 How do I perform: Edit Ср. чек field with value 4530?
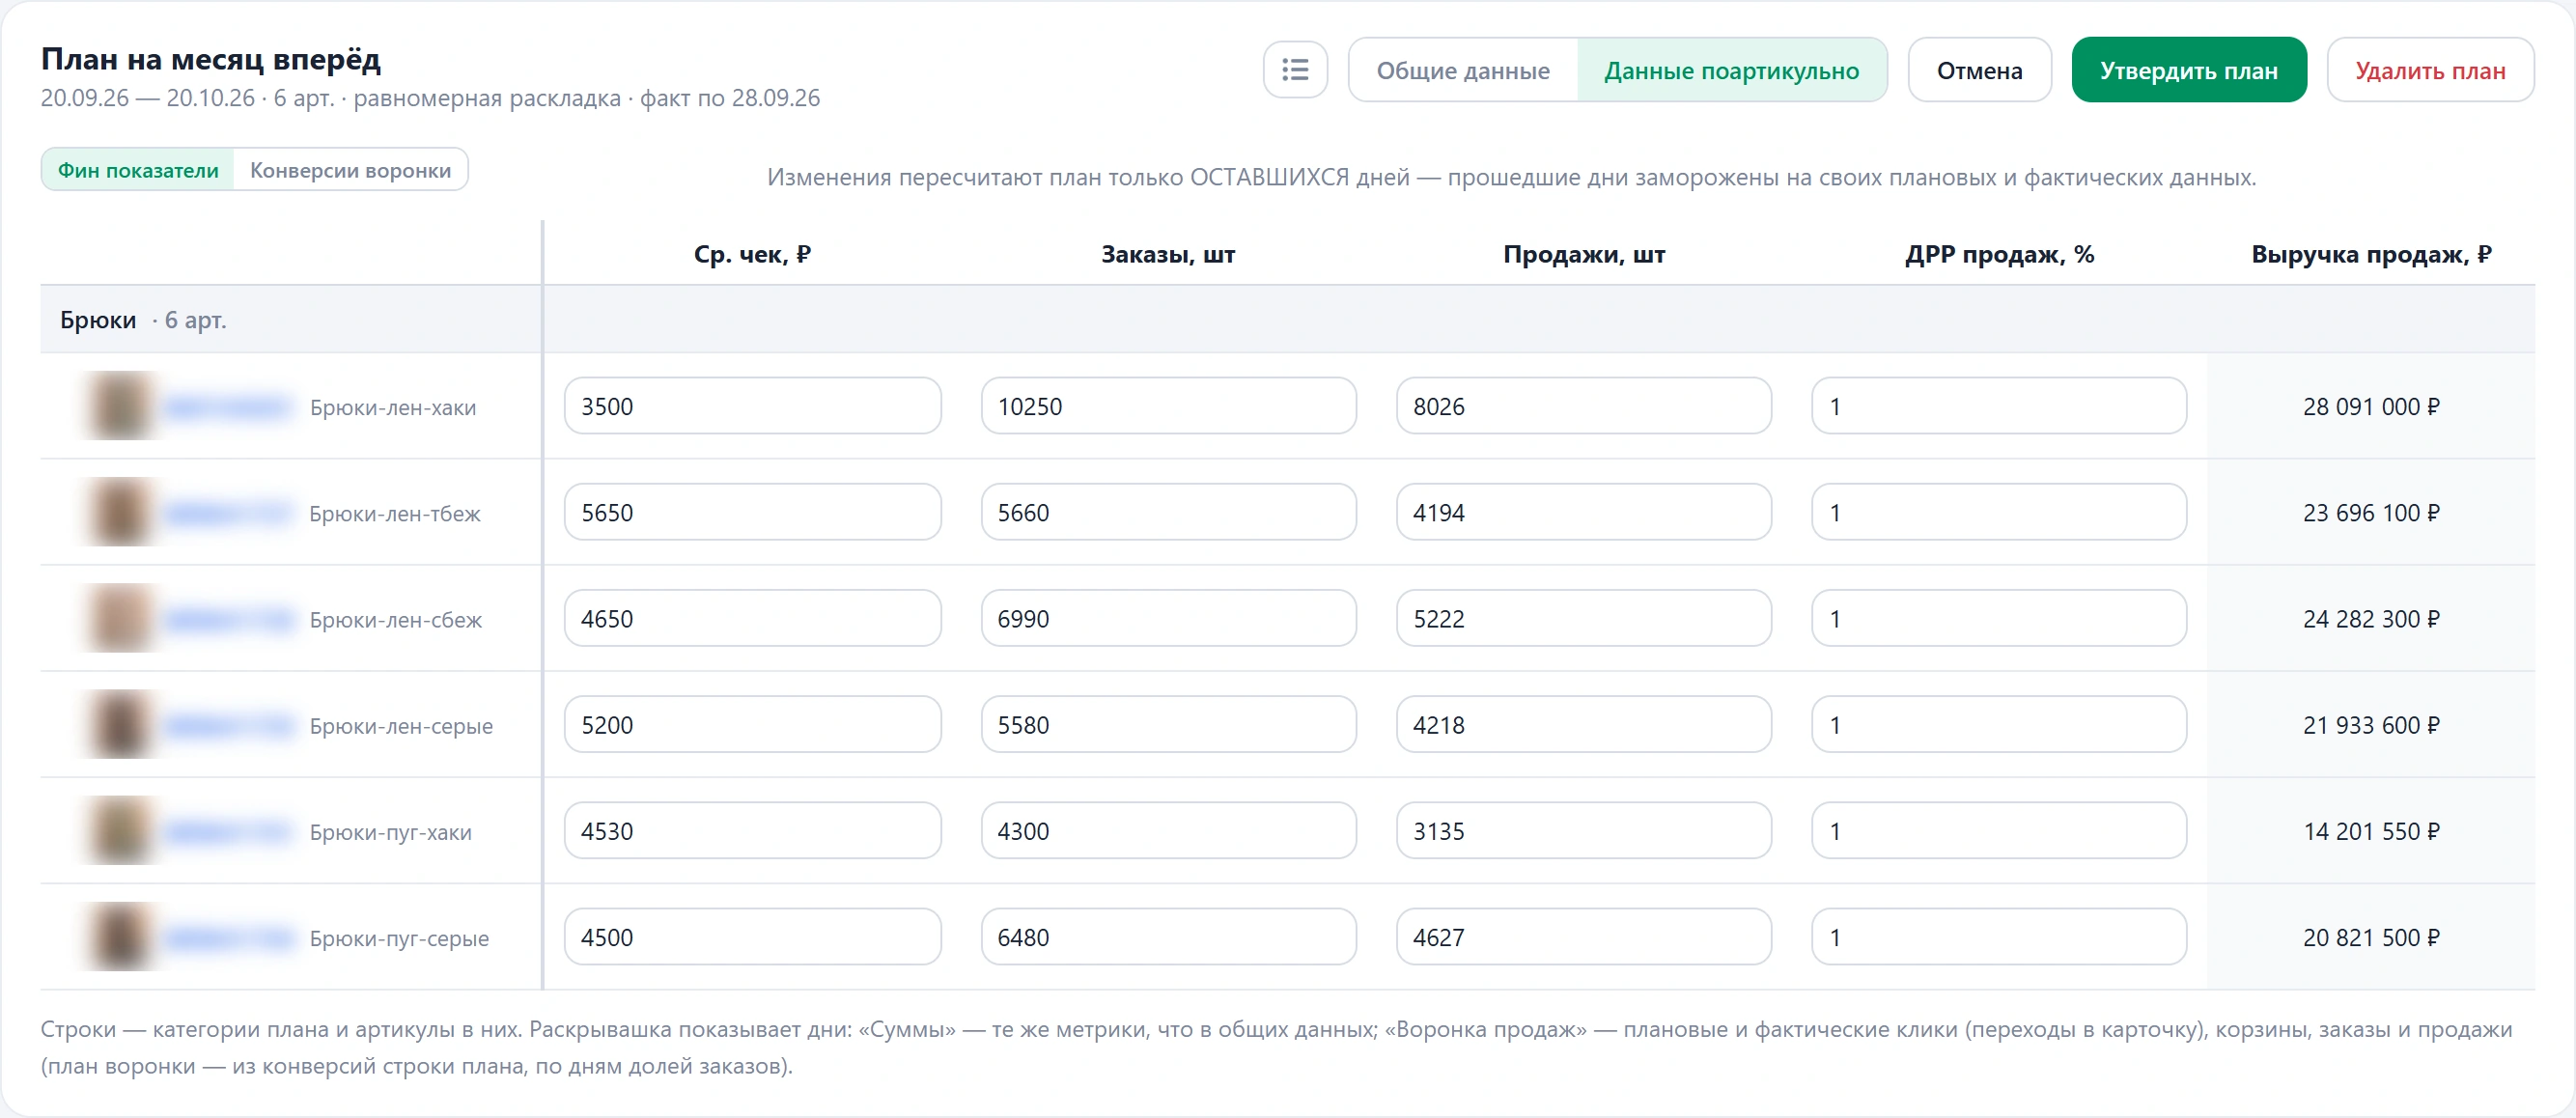pyautogui.click(x=752, y=830)
